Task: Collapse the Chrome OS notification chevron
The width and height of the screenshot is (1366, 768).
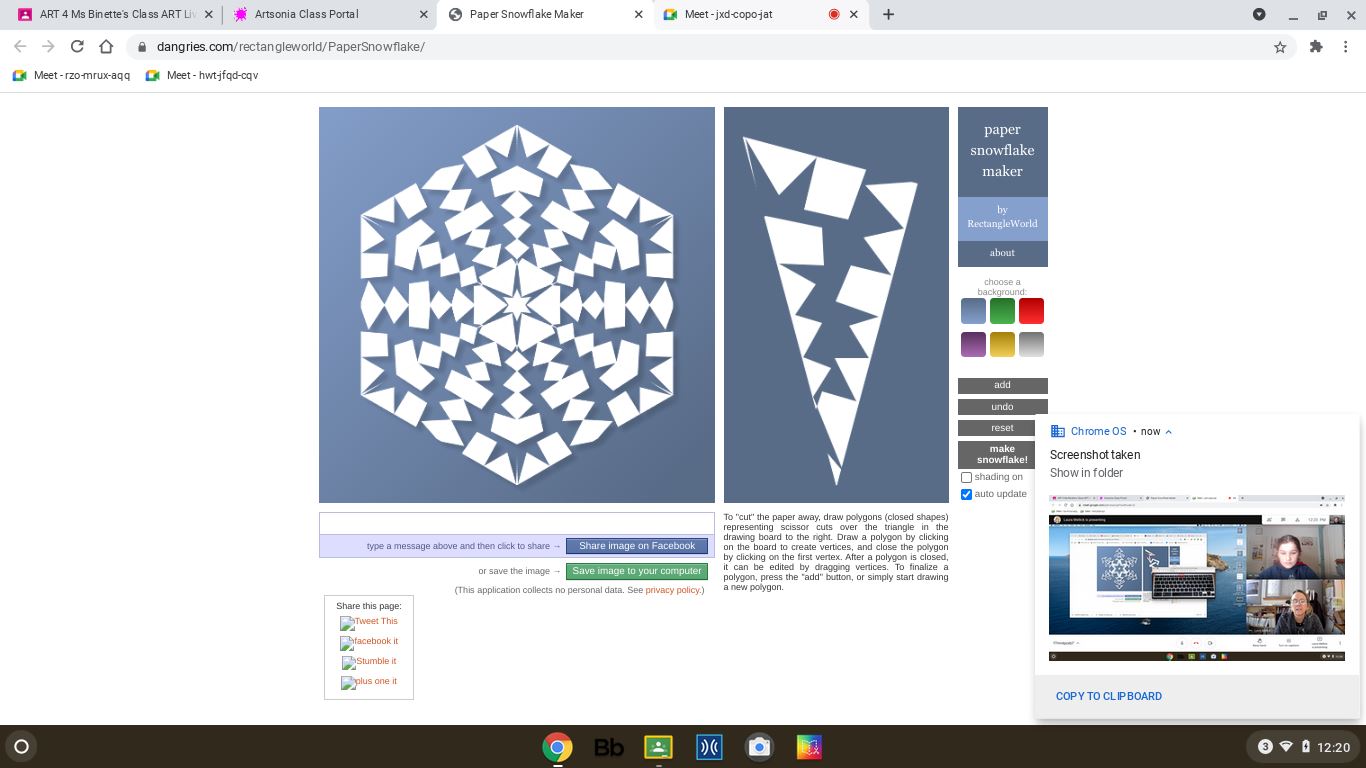Action: point(1168,432)
